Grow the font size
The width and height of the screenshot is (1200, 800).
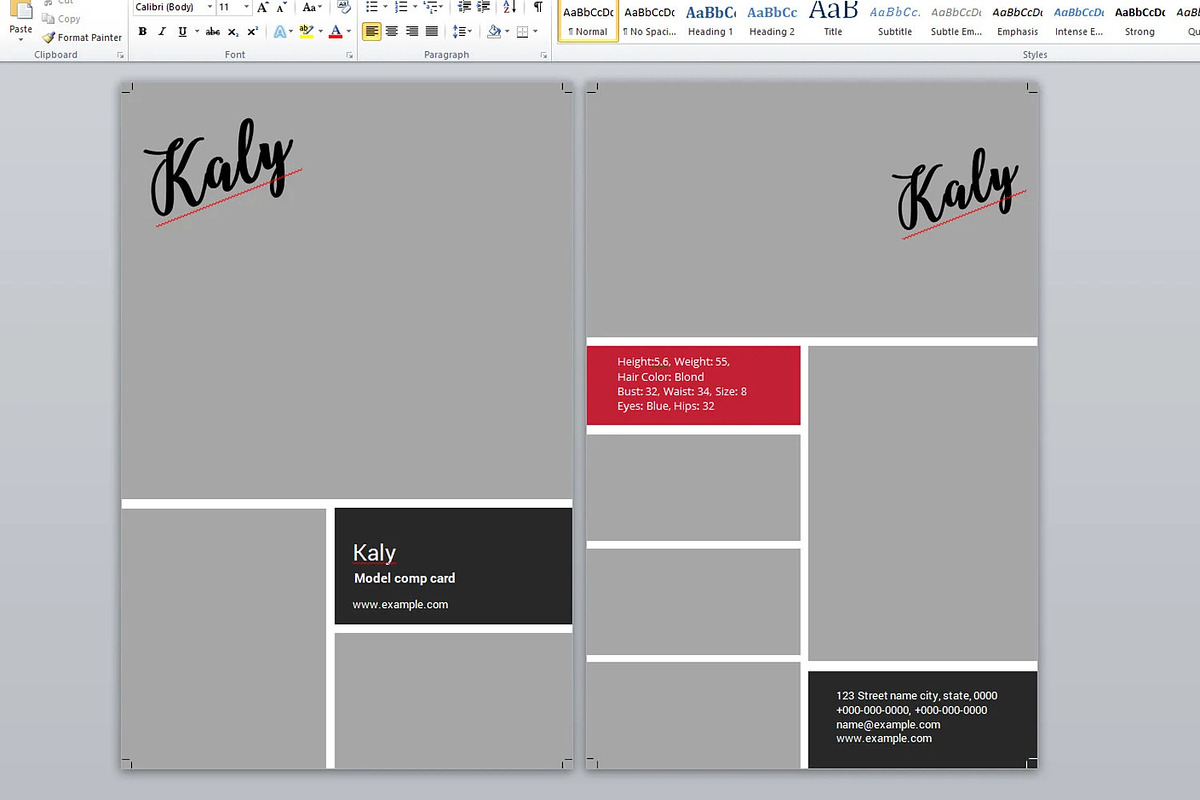263,7
